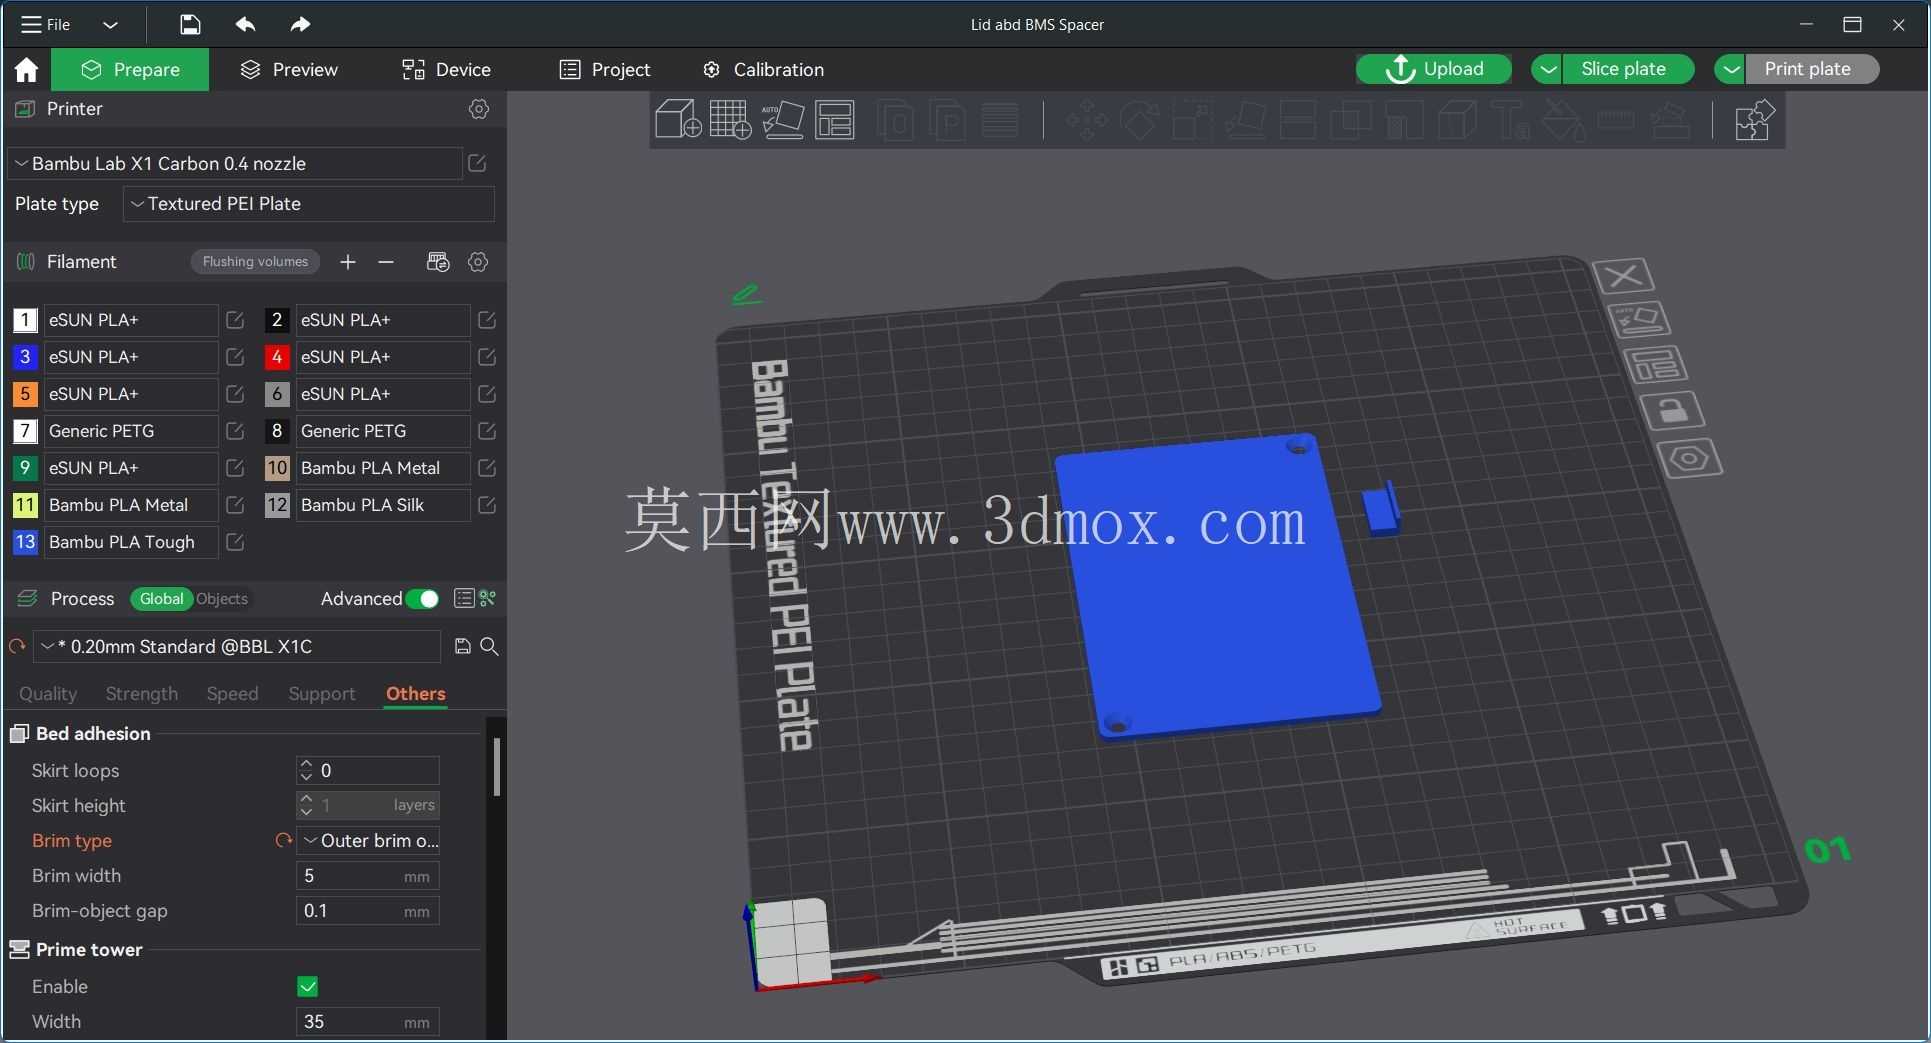The image size is (1931, 1043).
Task: Open the Calibration tab
Action: tap(763, 69)
